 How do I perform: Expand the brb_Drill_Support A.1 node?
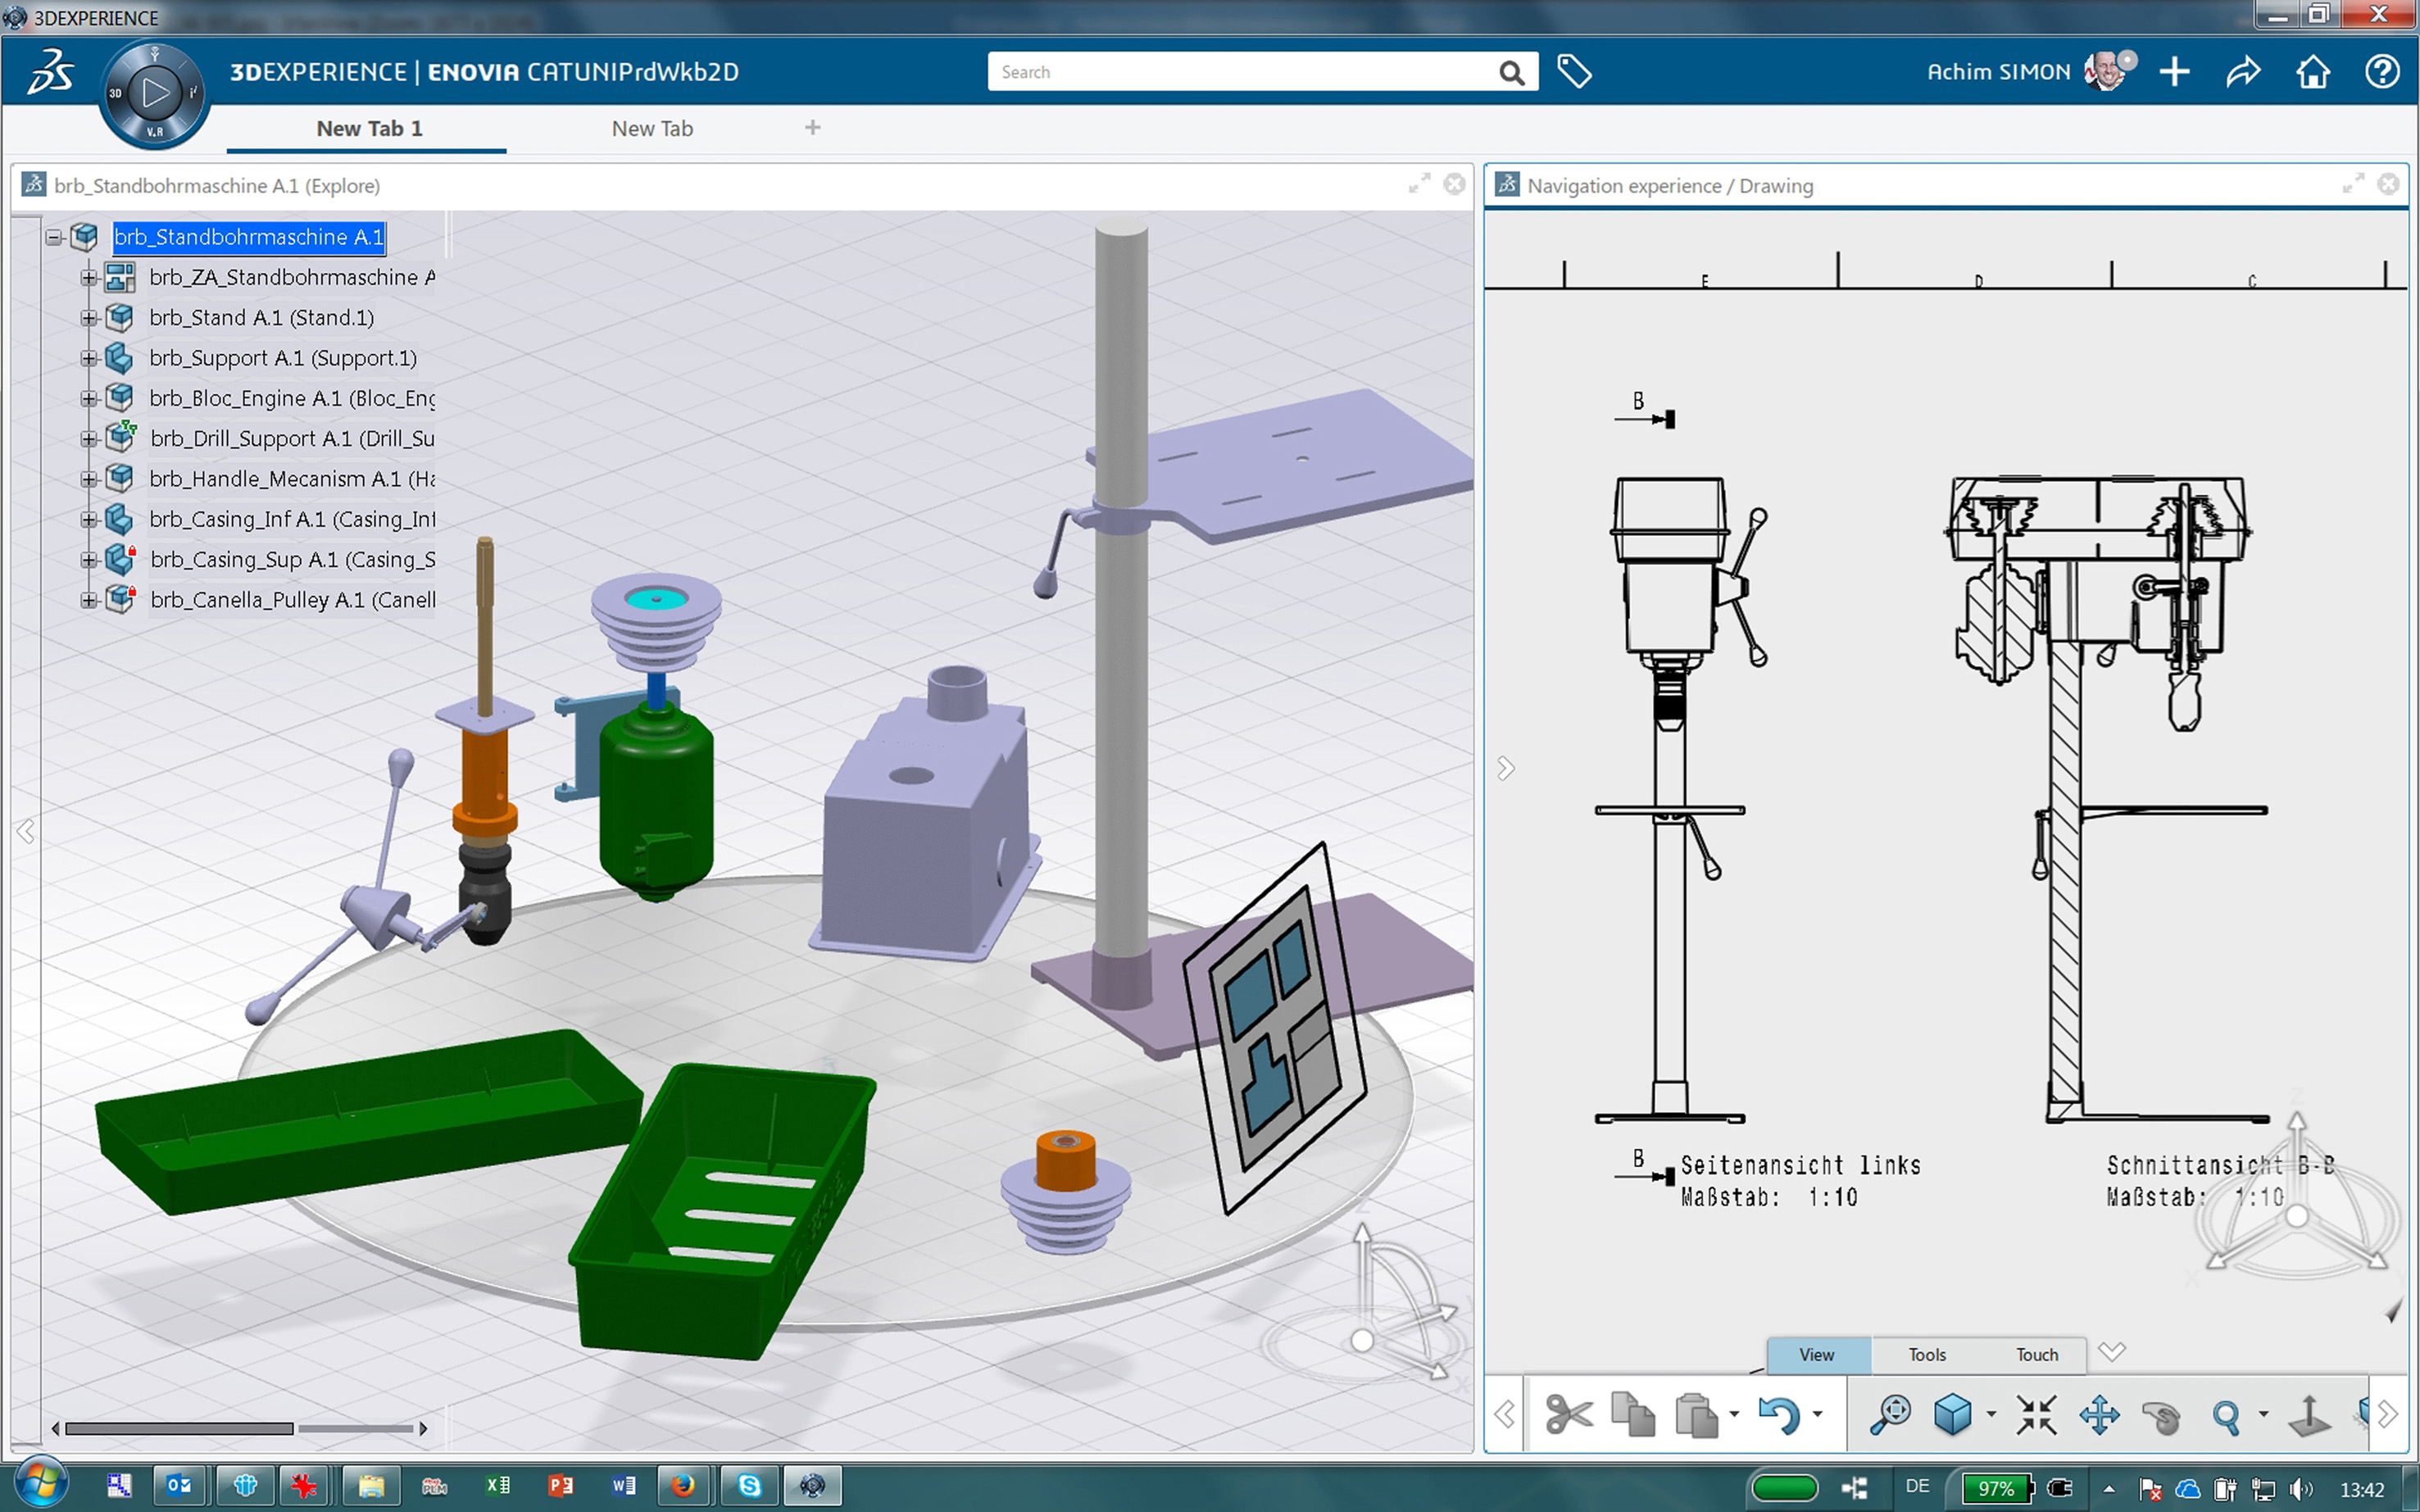(89, 439)
